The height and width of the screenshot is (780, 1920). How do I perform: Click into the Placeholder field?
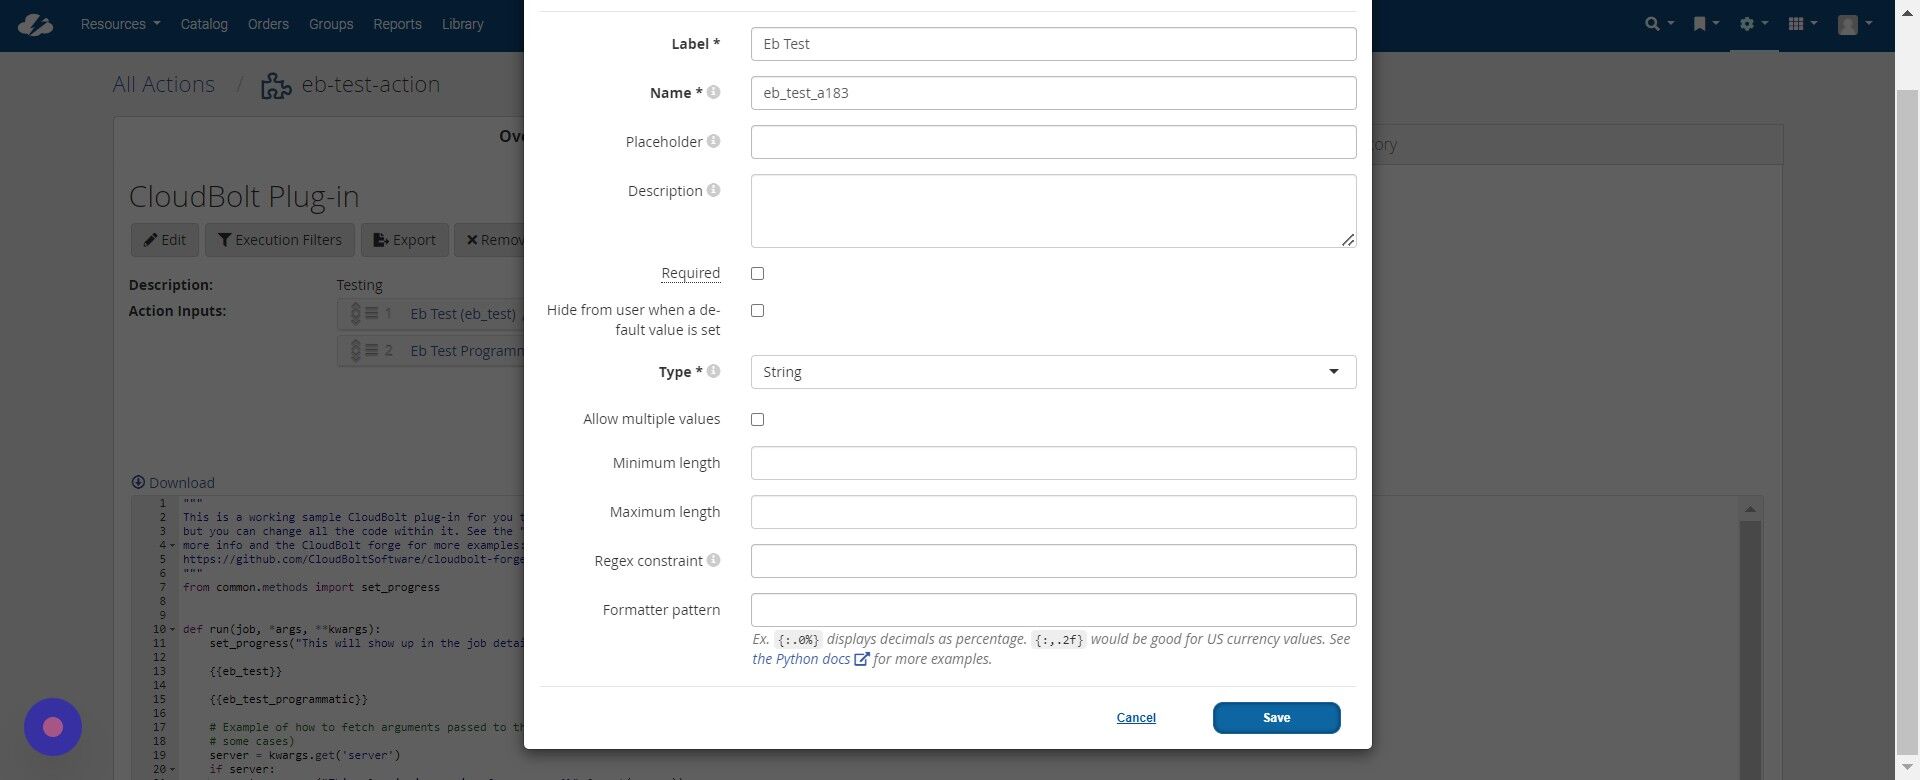(1053, 142)
